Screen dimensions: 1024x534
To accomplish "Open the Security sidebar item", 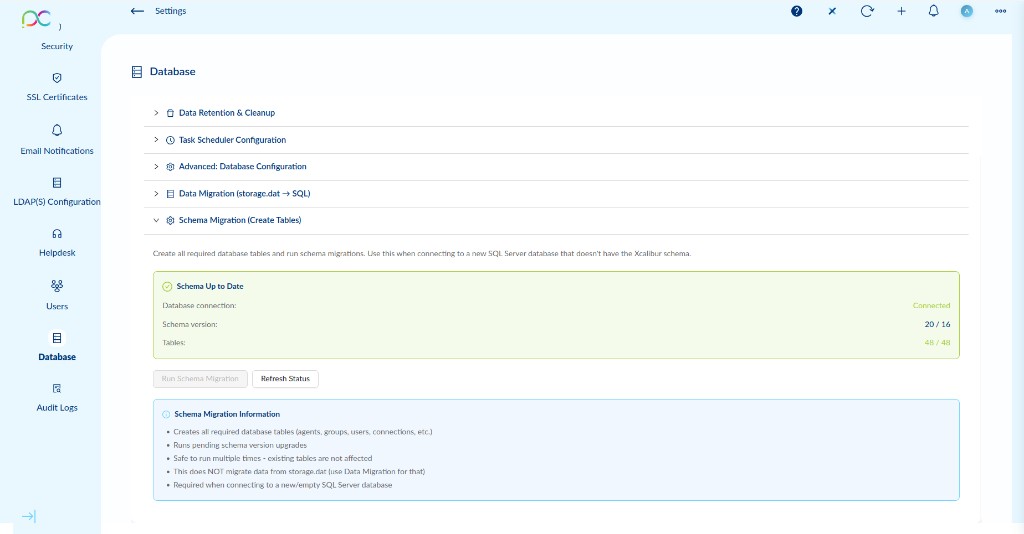I will tap(57, 46).
